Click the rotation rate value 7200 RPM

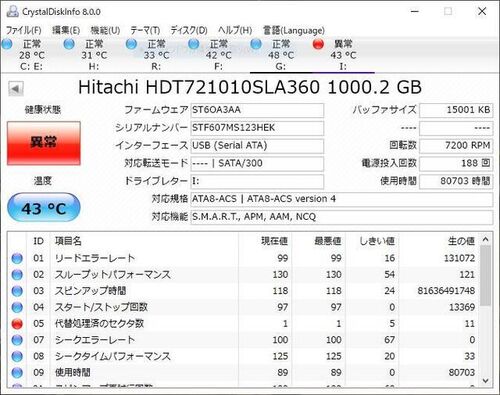pyautogui.click(x=456, y=146)
